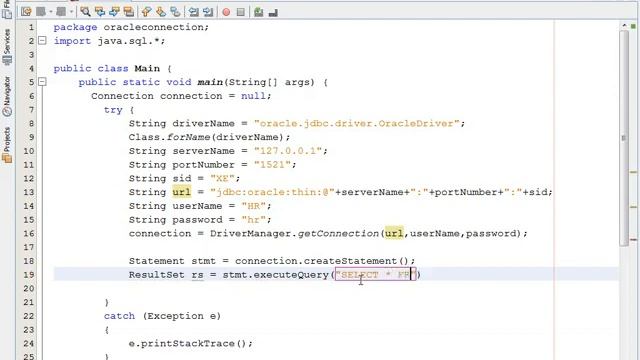Click the "jdbc:oracle:thin:@" string
Viewport: 640px width, 360px height.
272,192
